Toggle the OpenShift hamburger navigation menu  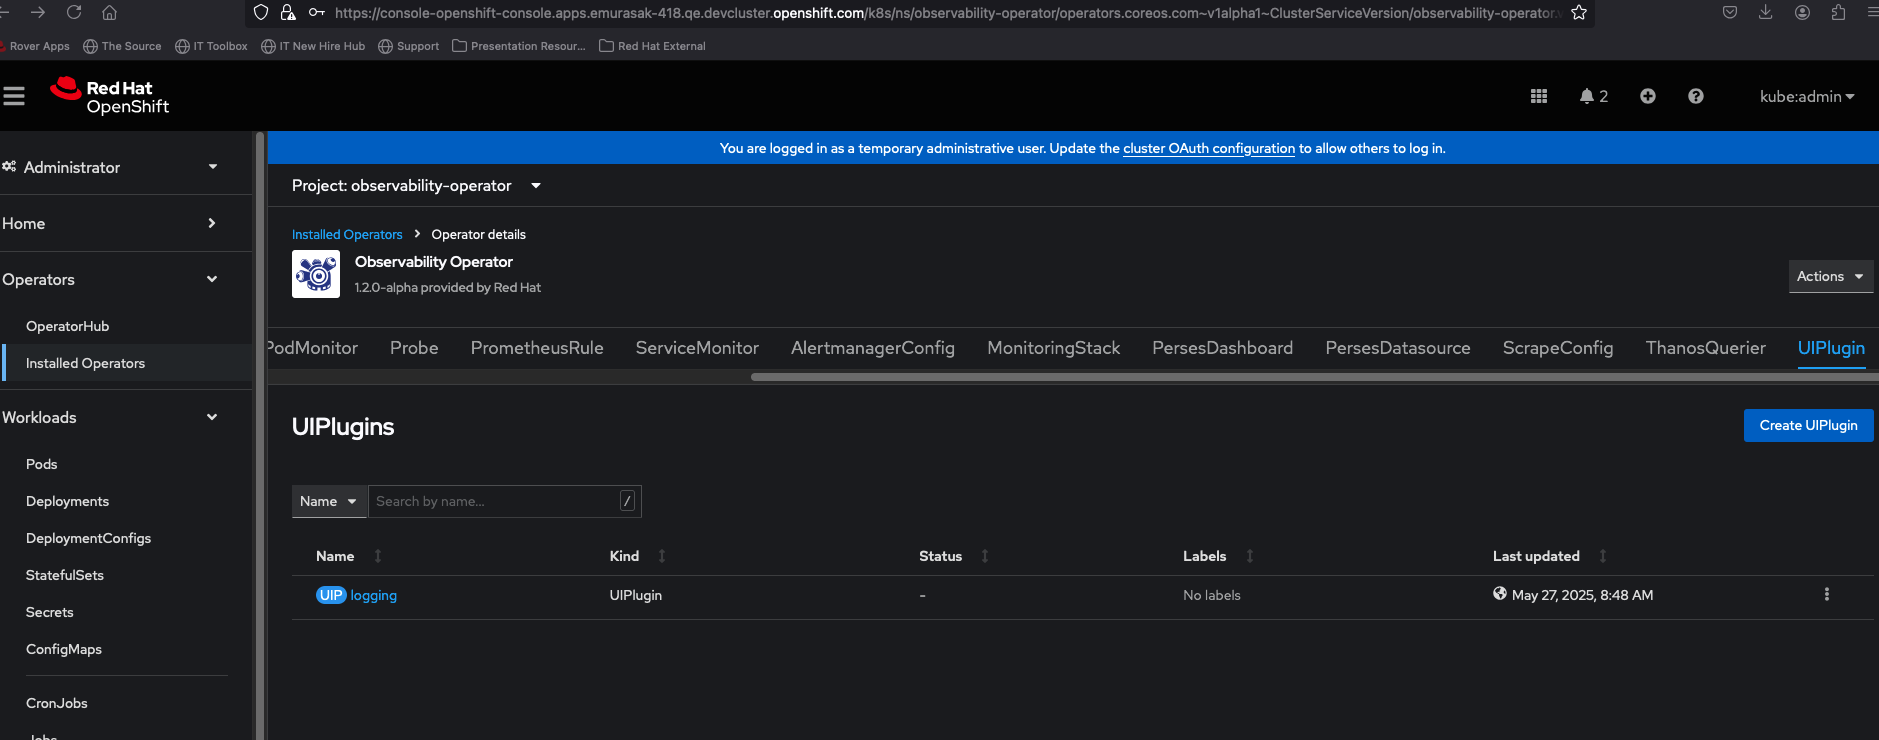point(14,96)
